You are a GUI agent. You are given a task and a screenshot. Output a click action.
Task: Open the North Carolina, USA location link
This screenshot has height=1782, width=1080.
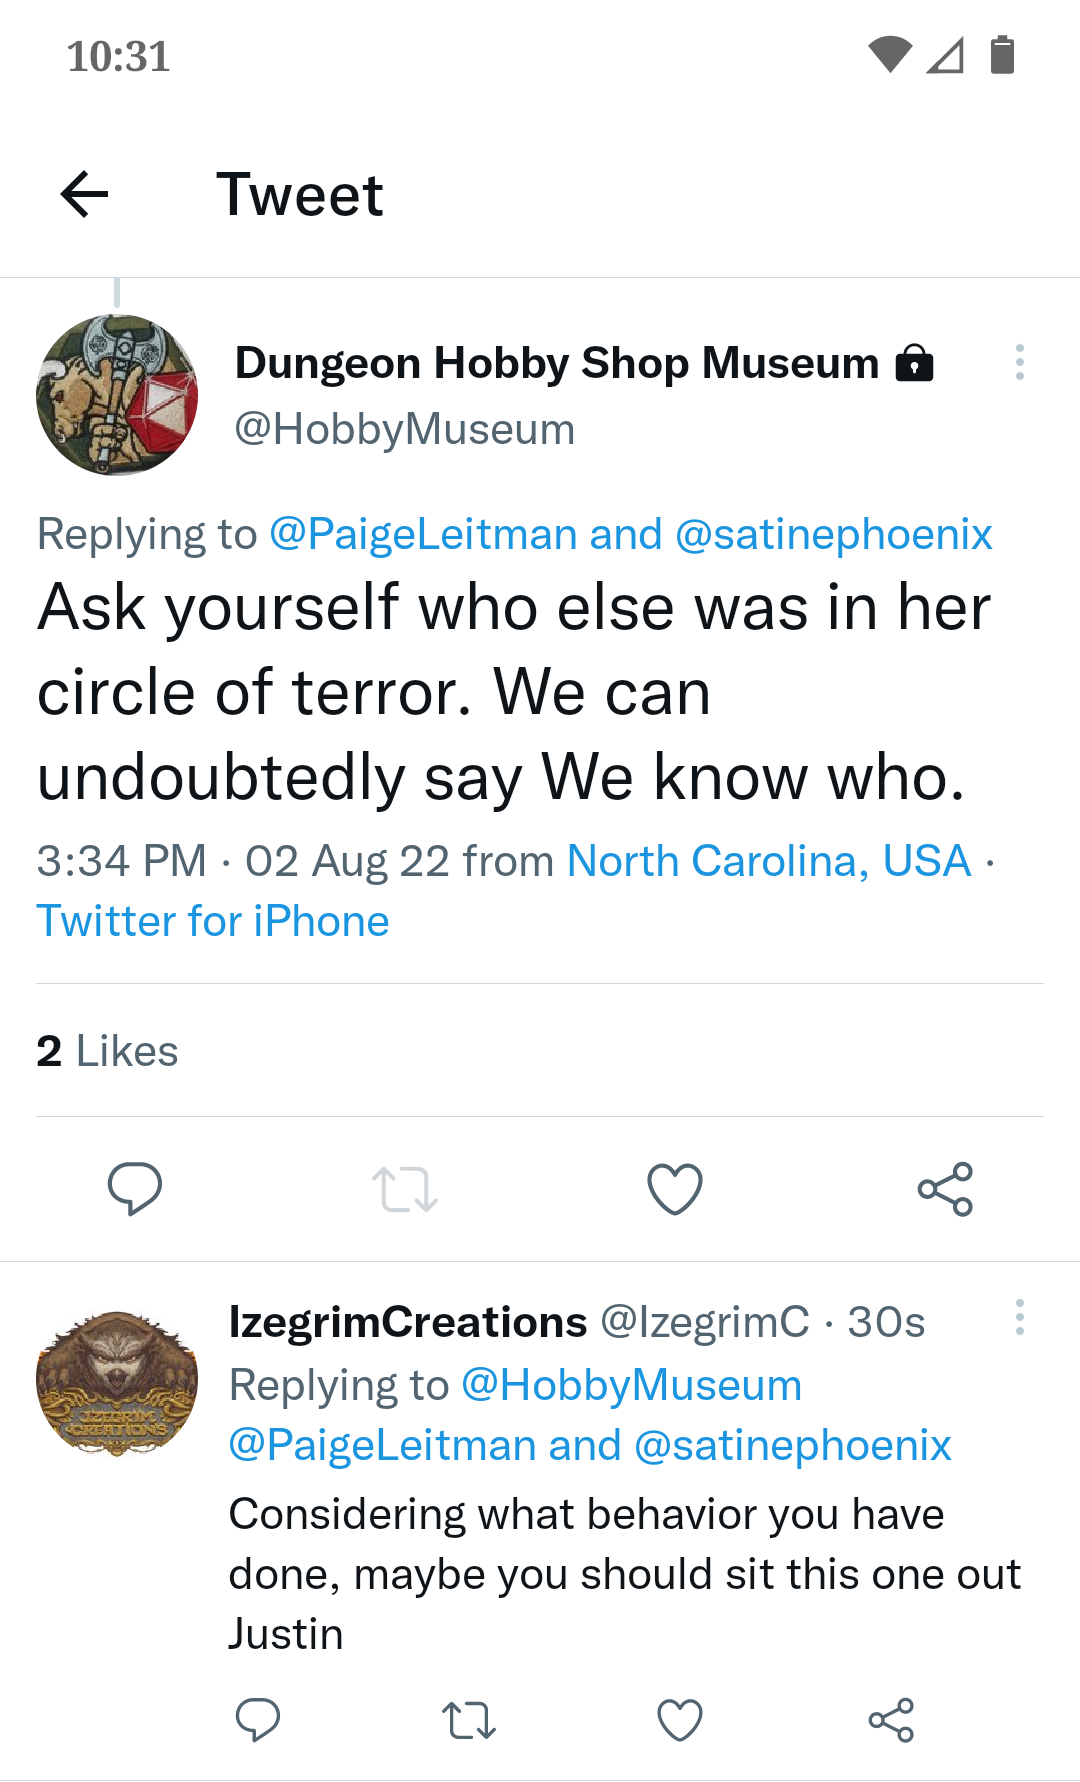pyautogui.click(x=769, y=861)
